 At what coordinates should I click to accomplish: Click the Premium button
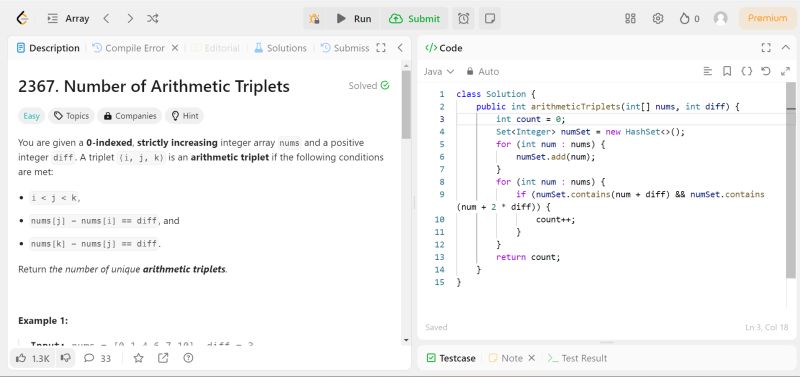767,18
